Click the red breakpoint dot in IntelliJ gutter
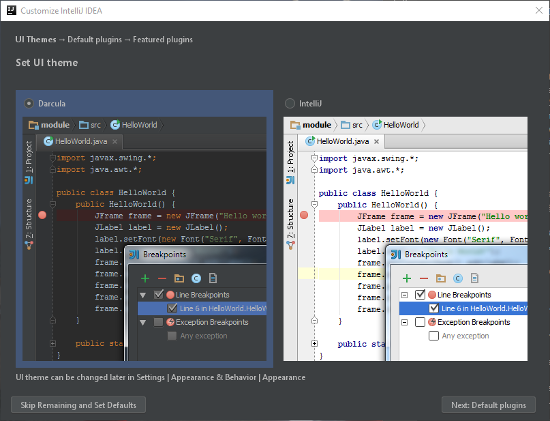The height and width of the screenshot is (421, 550). pos(304,215)
